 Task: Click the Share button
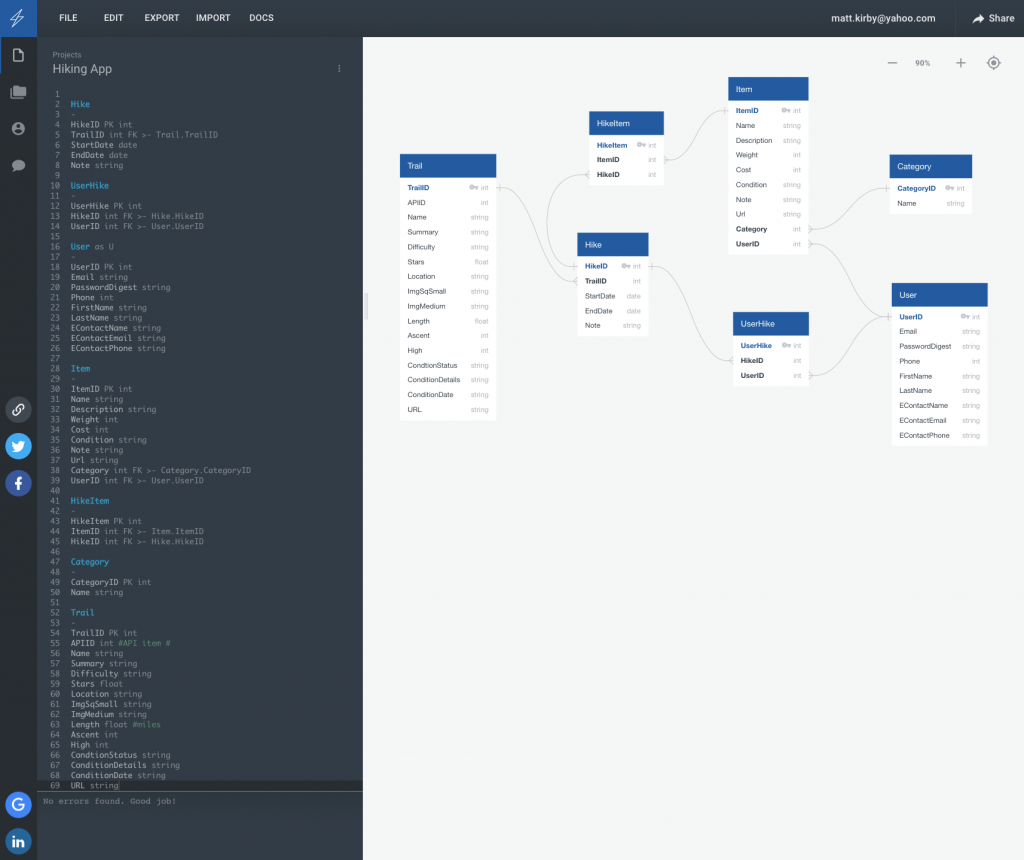(994, 17)
